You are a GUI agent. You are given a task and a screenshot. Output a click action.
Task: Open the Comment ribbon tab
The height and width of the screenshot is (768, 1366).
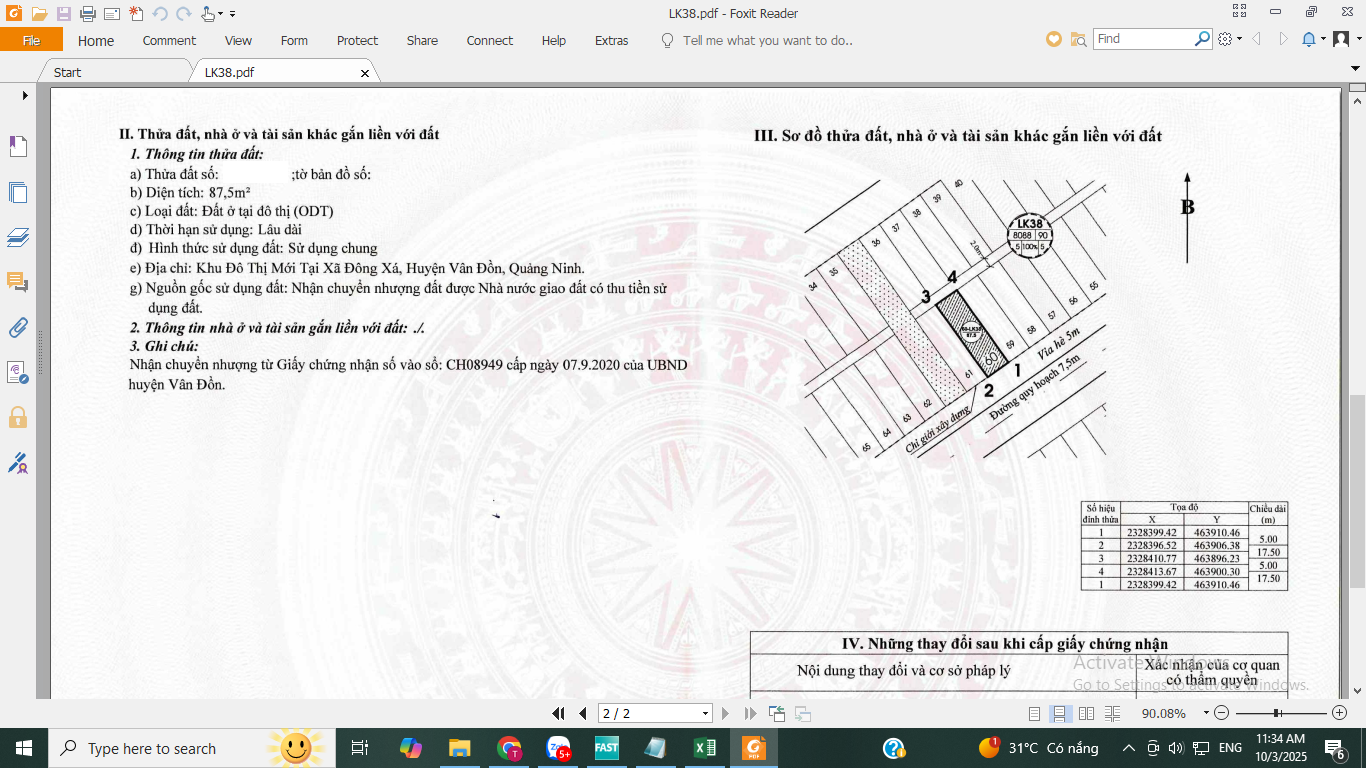[169, 41]
